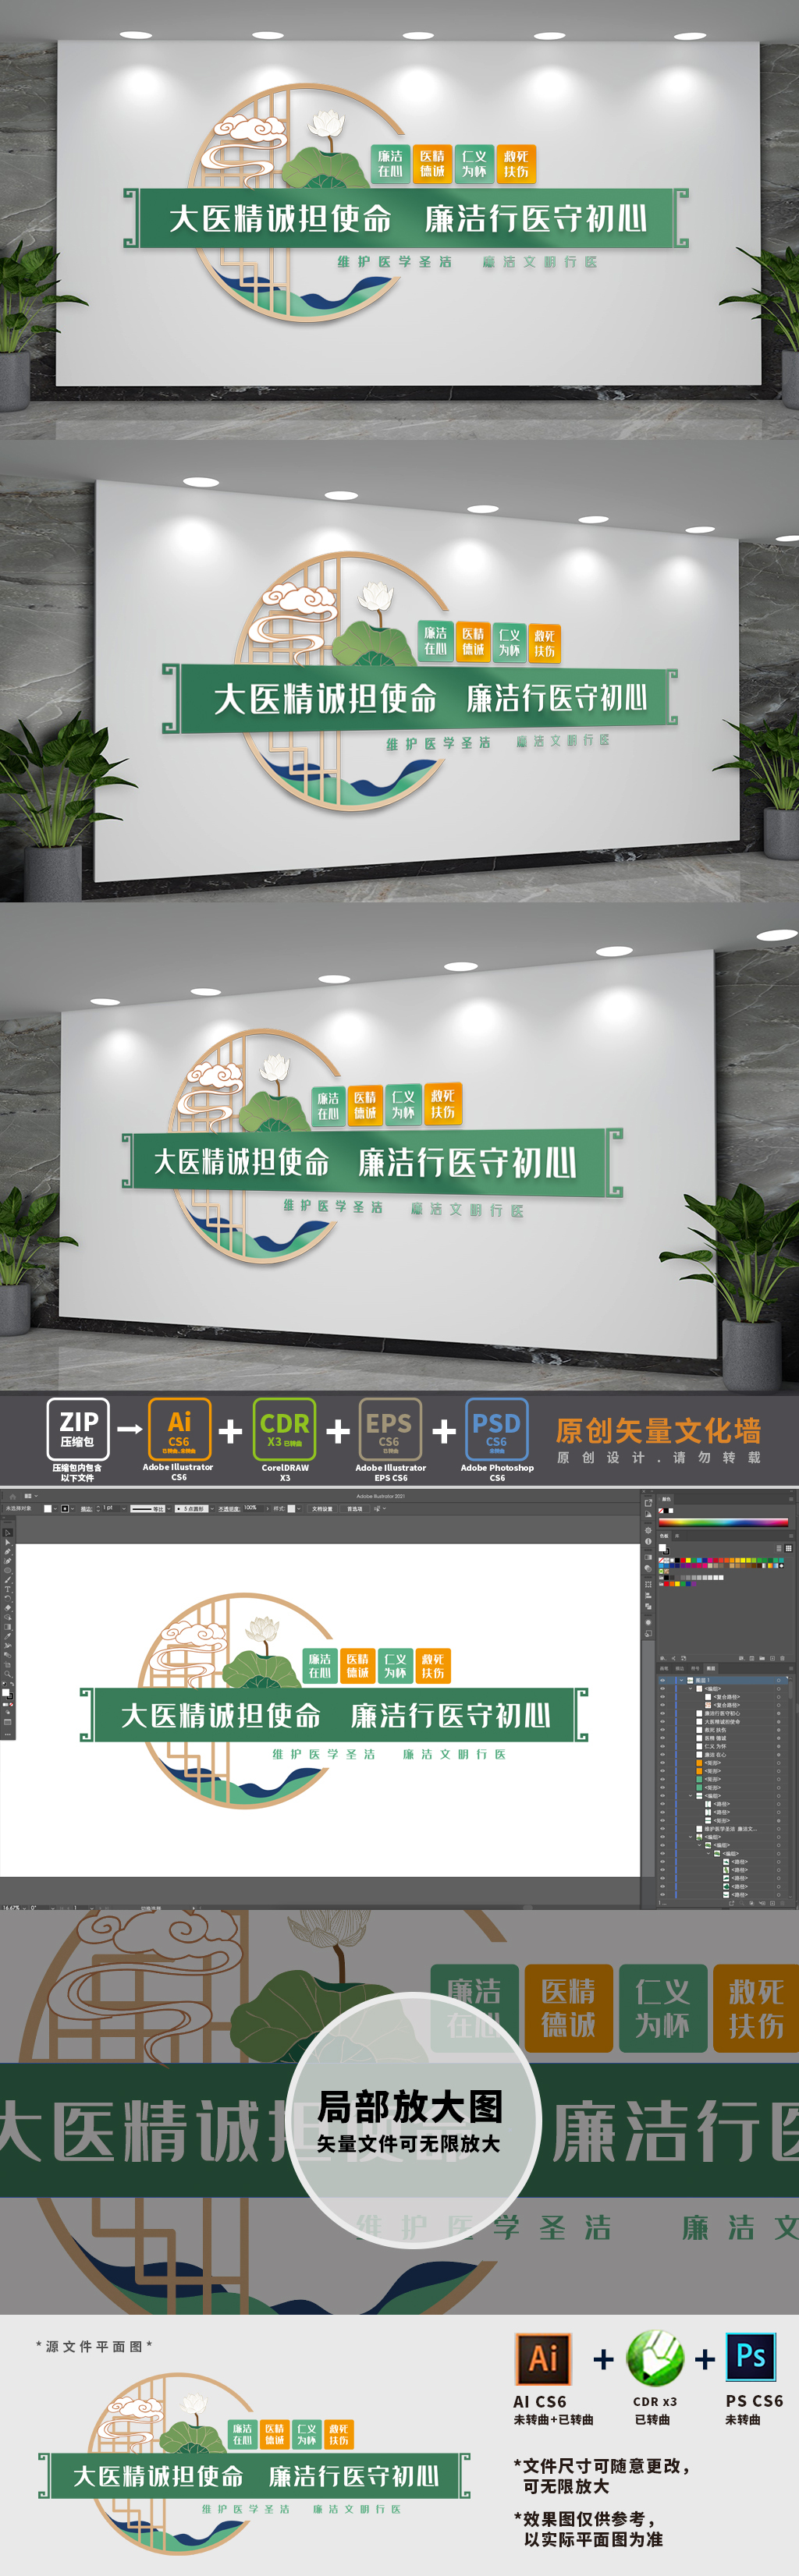This screenshot has height=2576, width=799.
Task: Hide the 救死 扶伤 layer item
Action: pos(663,1731)
